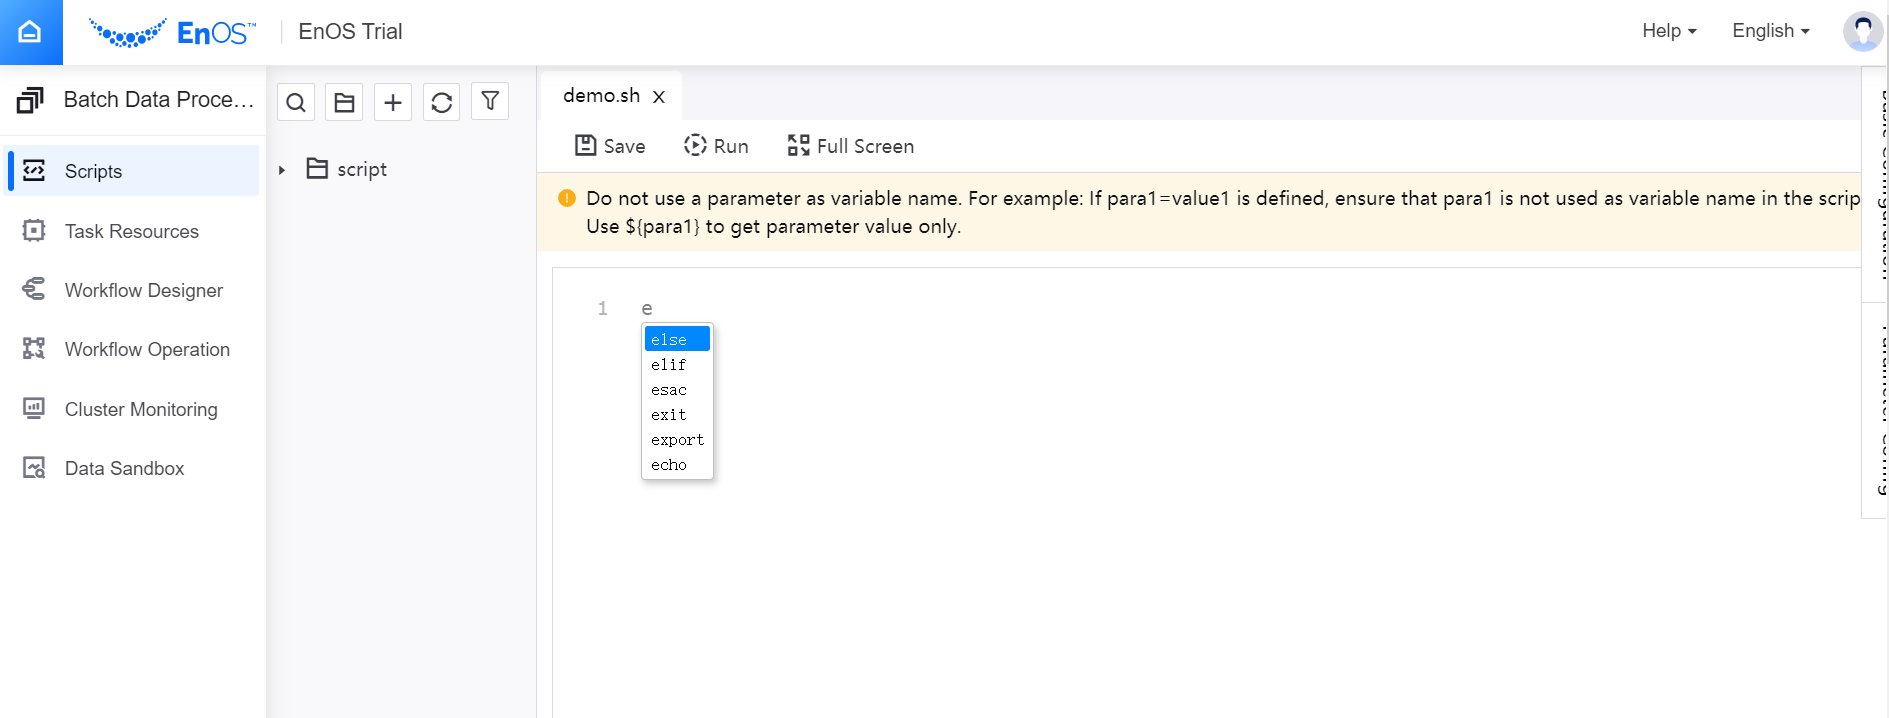Click the search icon in script panel
The height and width of the screenshot is (718, 1889).
[x=296, y=102]
